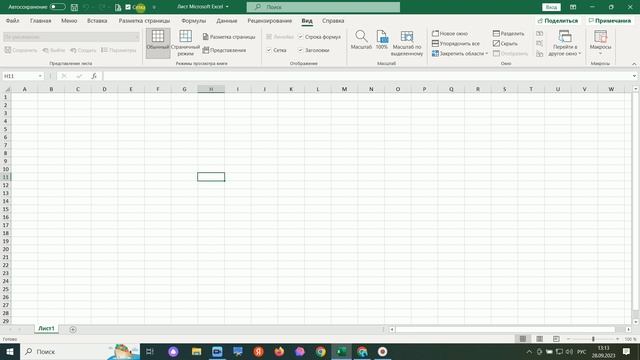Image resolution: width=640 pixels, height=360 pixels.
Task: Click the vertical scrollbar down arrow
Action: coord(636,322)
